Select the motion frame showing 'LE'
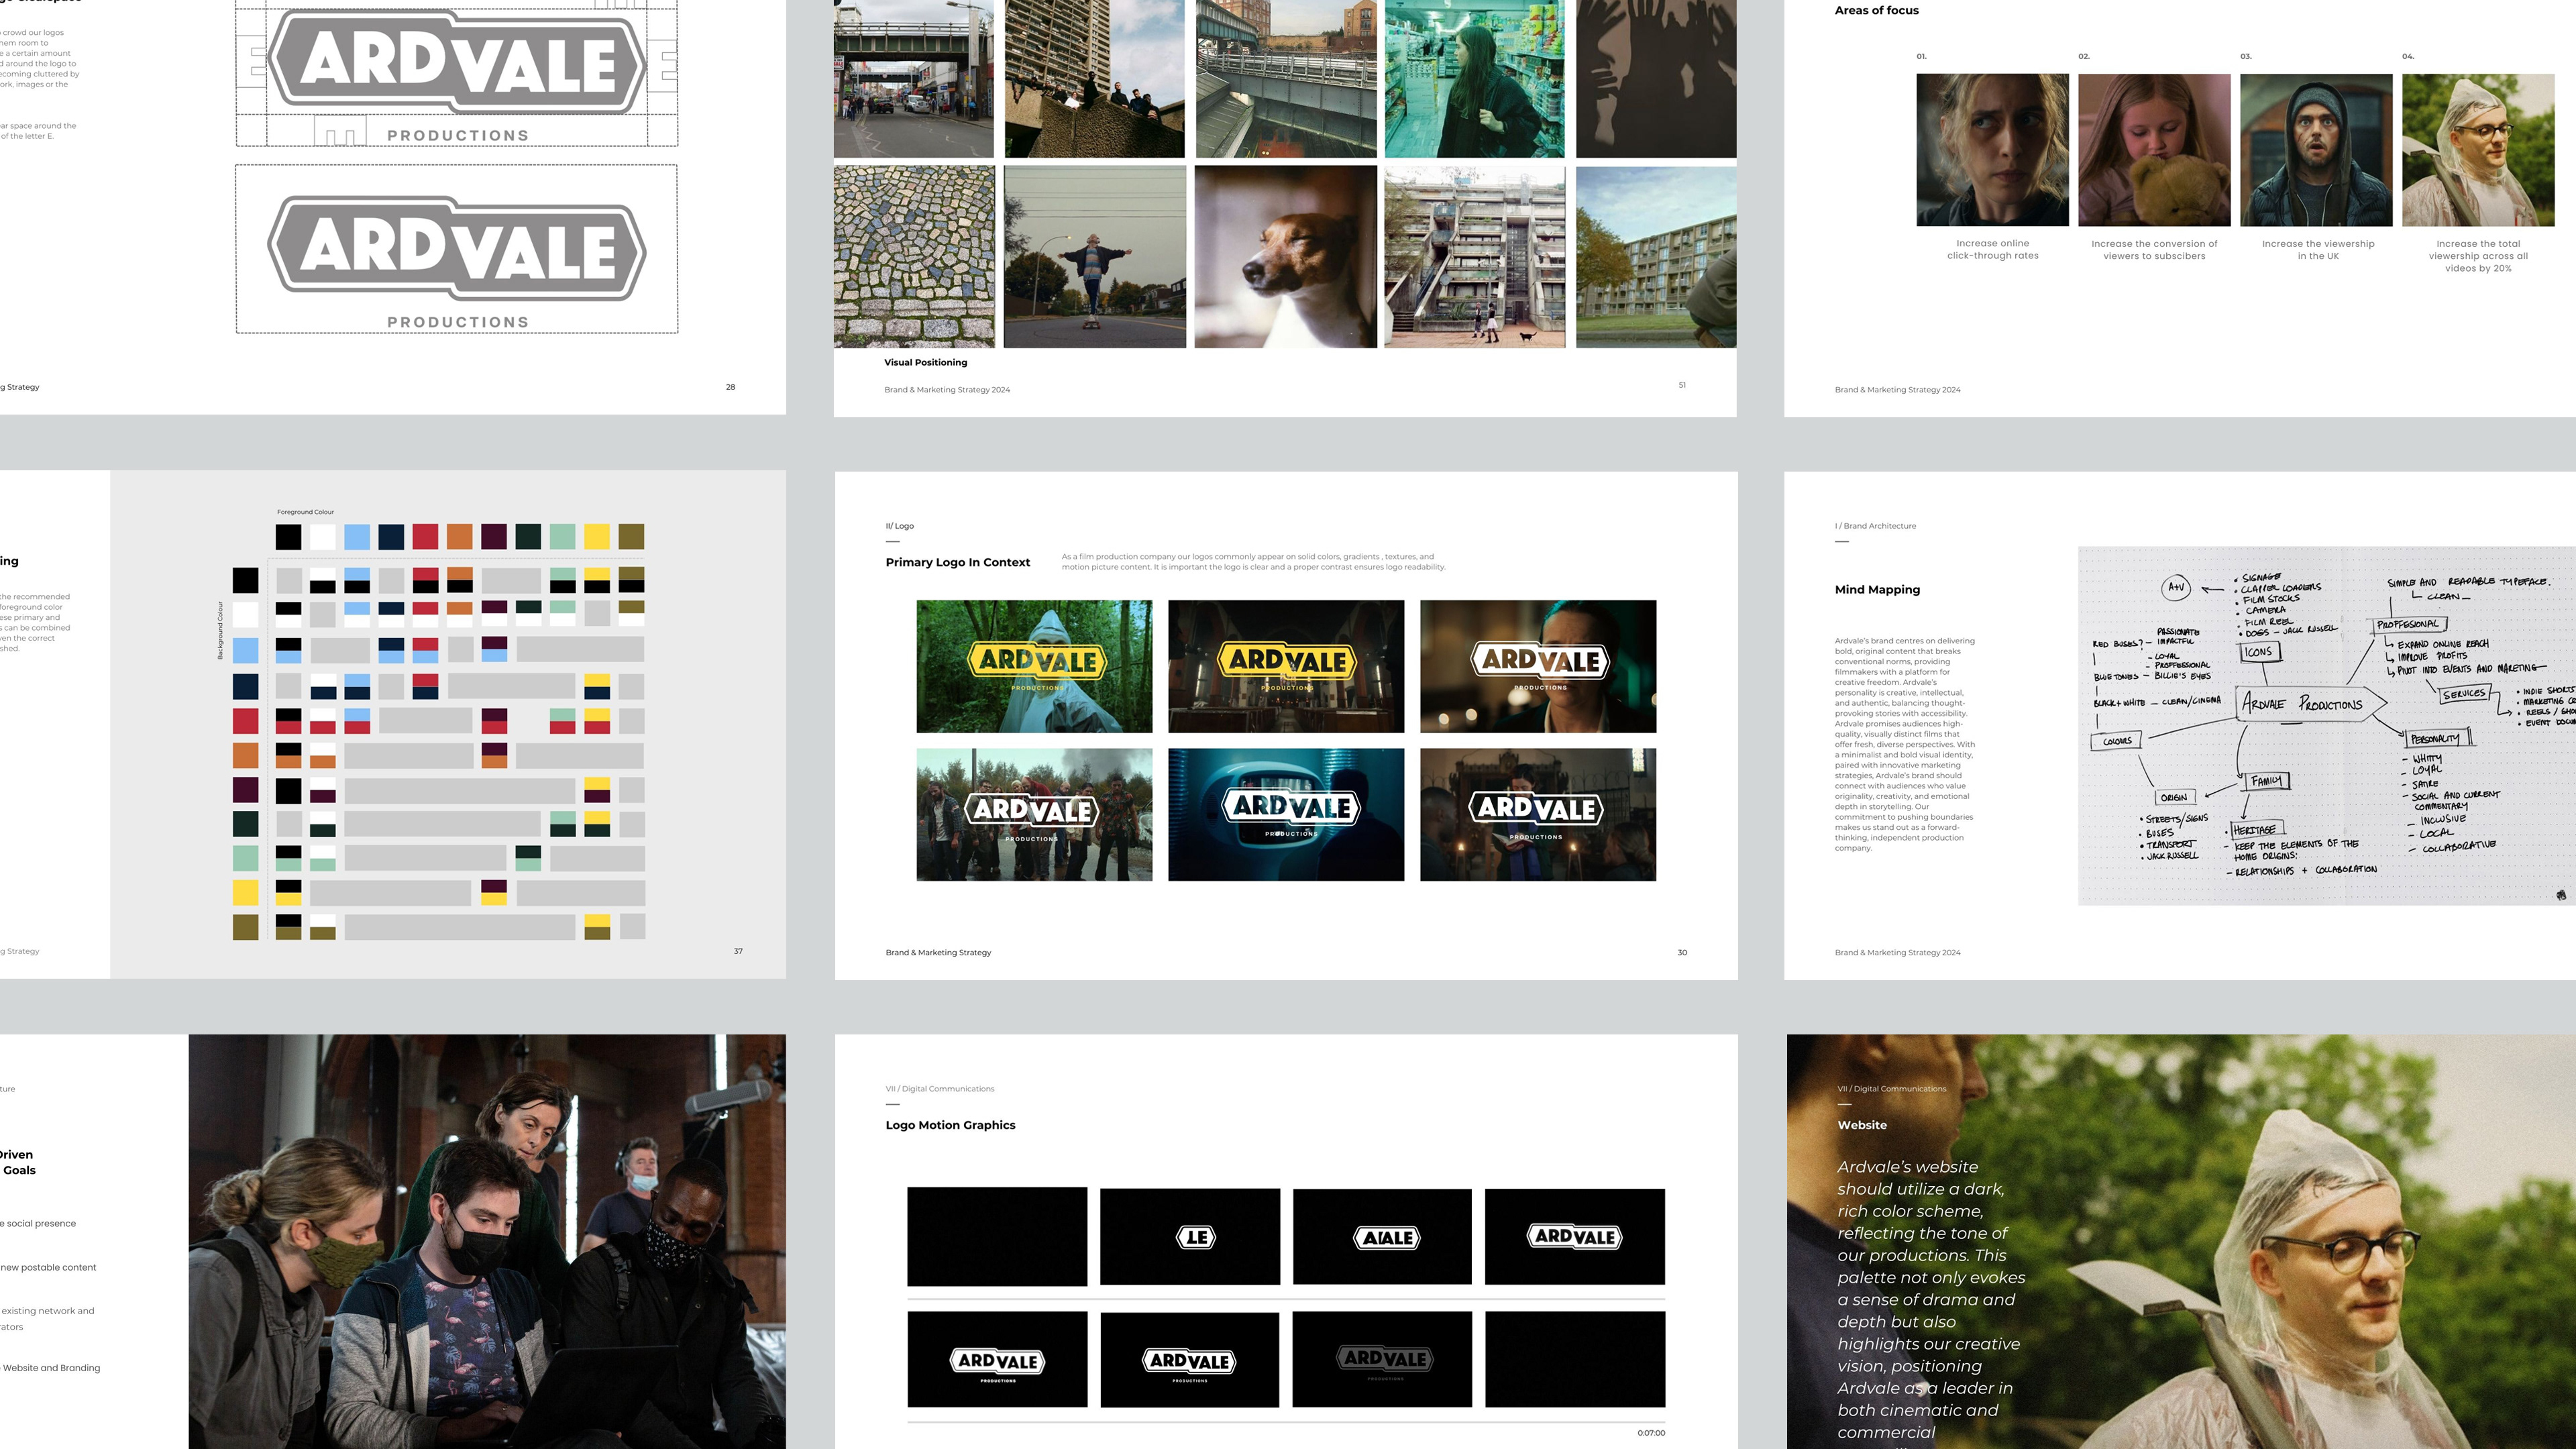This screenshot has height=1449, width=2576. coord(1190,1236)
